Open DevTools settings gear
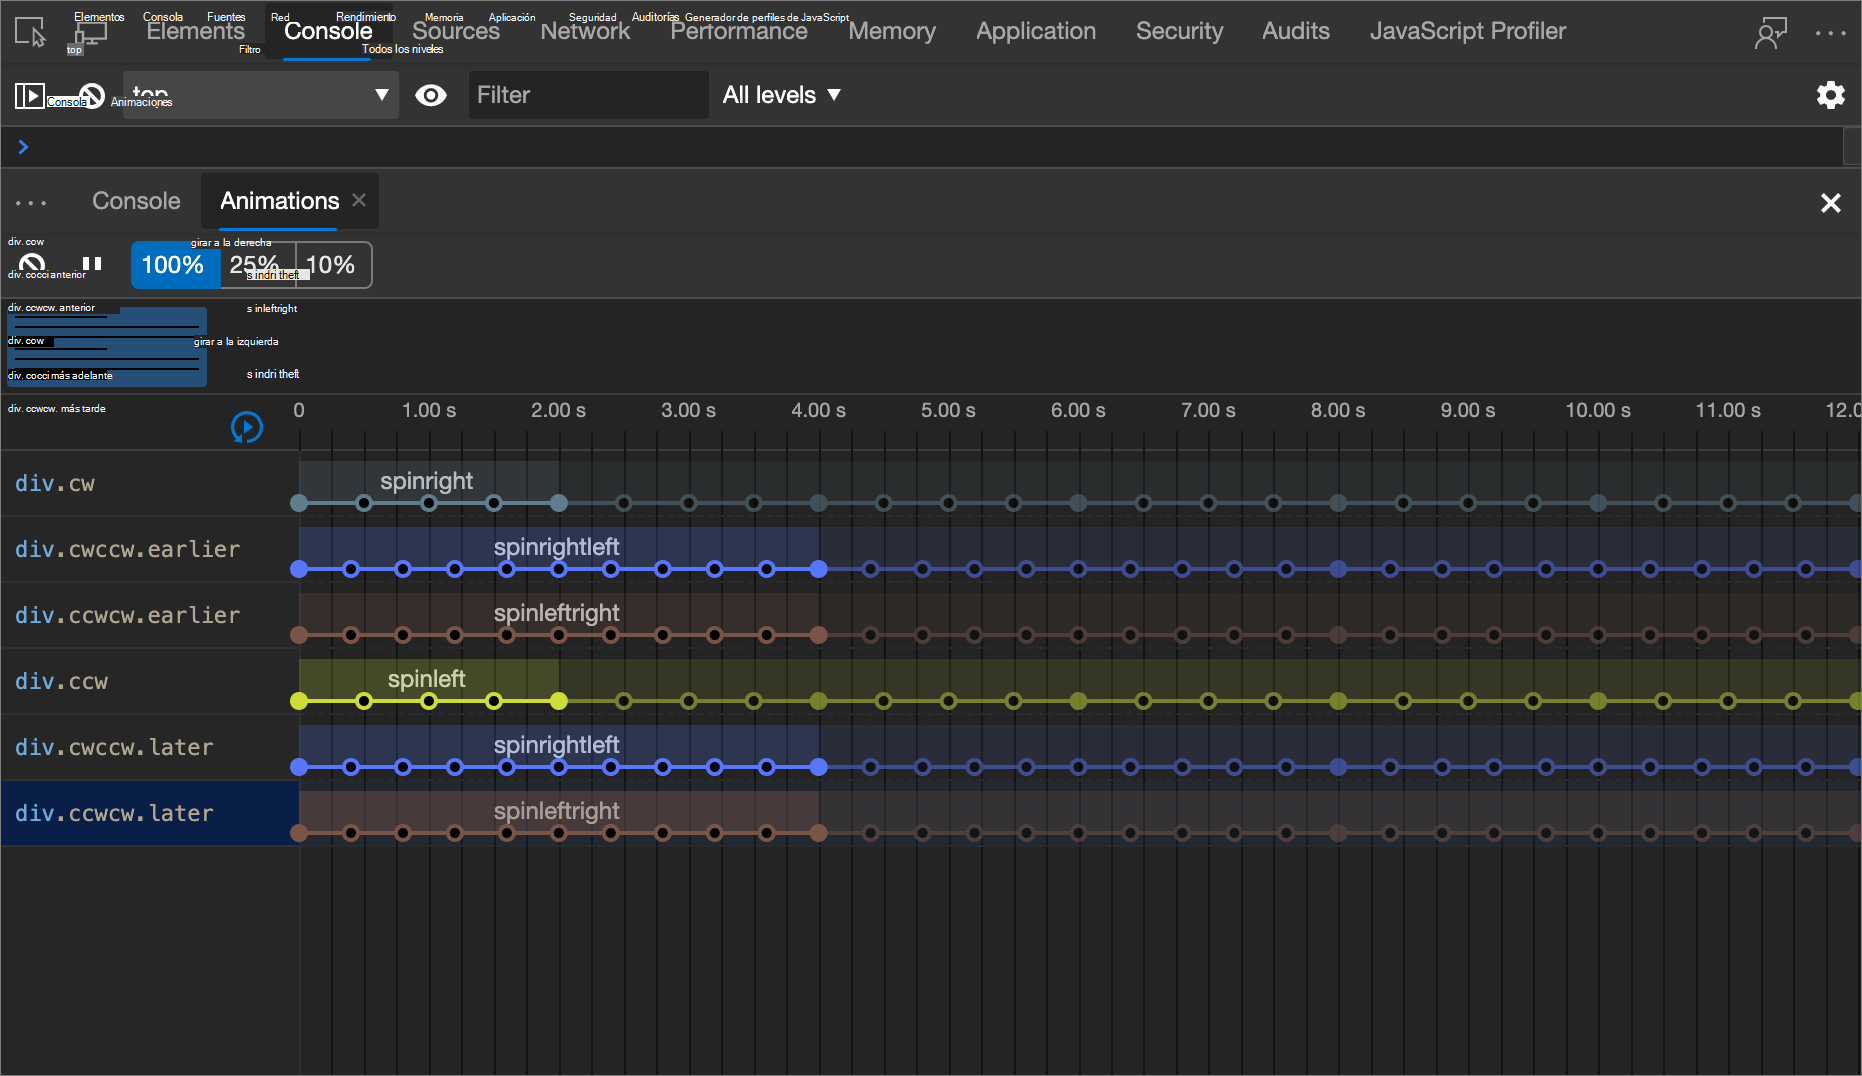Screen dimensions: 1862x1076 (1831, 95)
